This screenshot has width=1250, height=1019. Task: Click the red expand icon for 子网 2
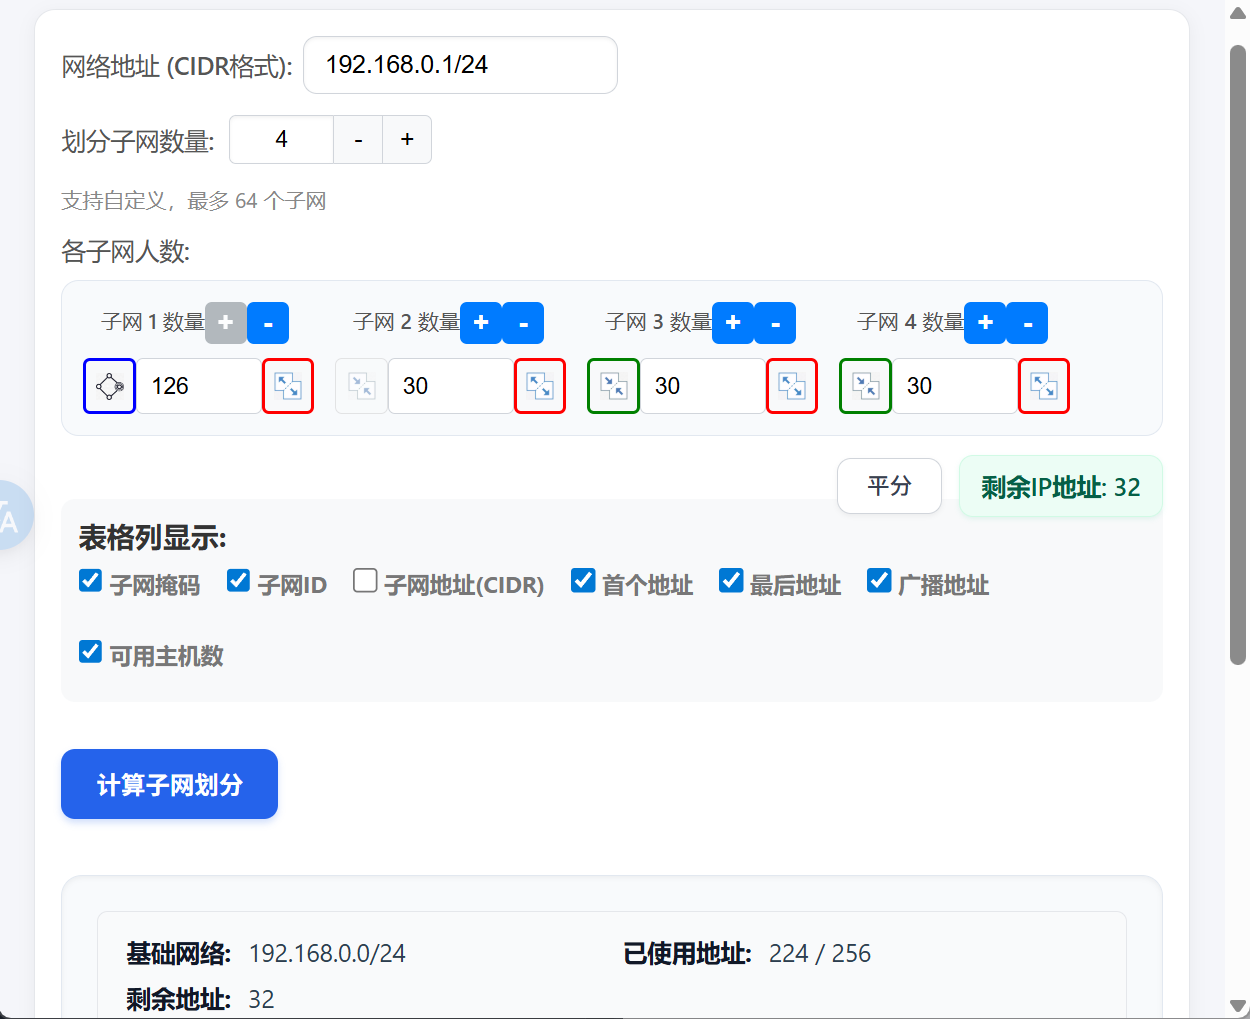[540, 386]
